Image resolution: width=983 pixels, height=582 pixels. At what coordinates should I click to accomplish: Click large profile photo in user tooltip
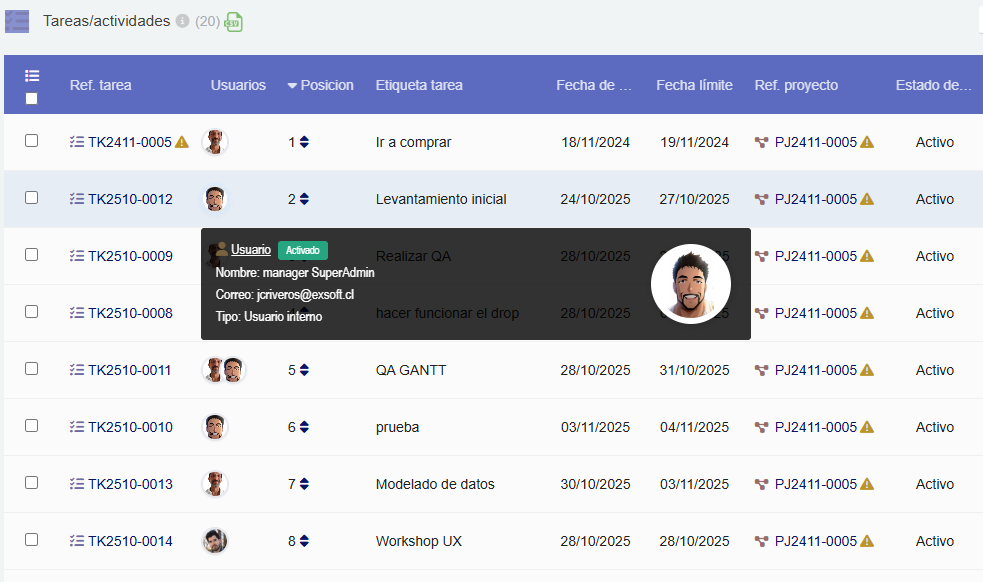pos(691,284)
